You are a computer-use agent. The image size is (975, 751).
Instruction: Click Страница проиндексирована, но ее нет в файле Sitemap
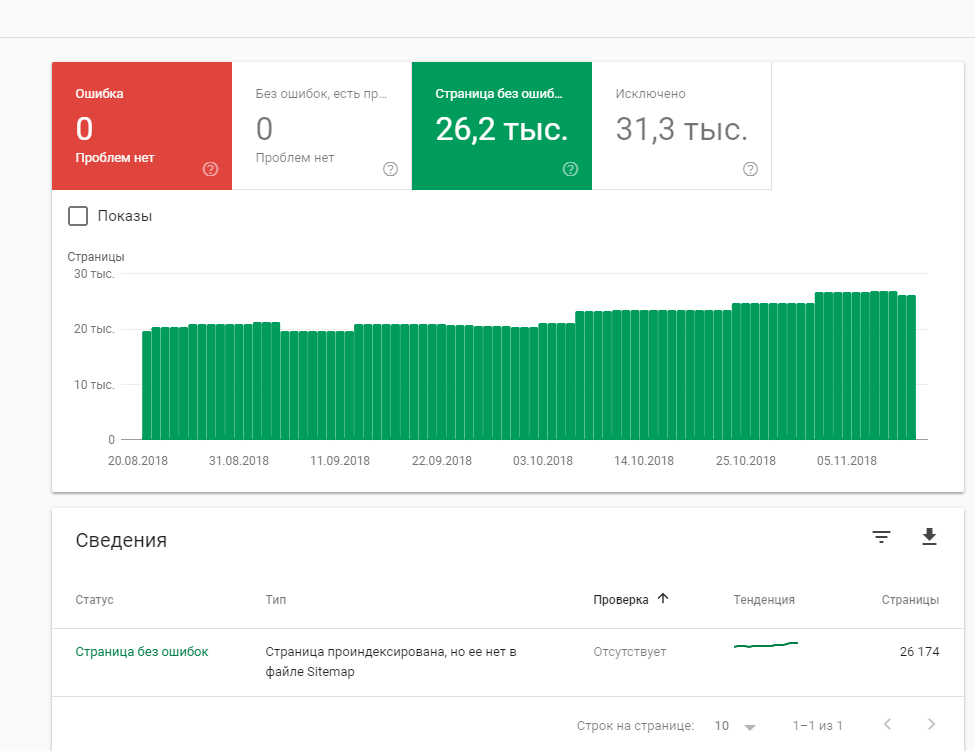click(x=390, y=661)
